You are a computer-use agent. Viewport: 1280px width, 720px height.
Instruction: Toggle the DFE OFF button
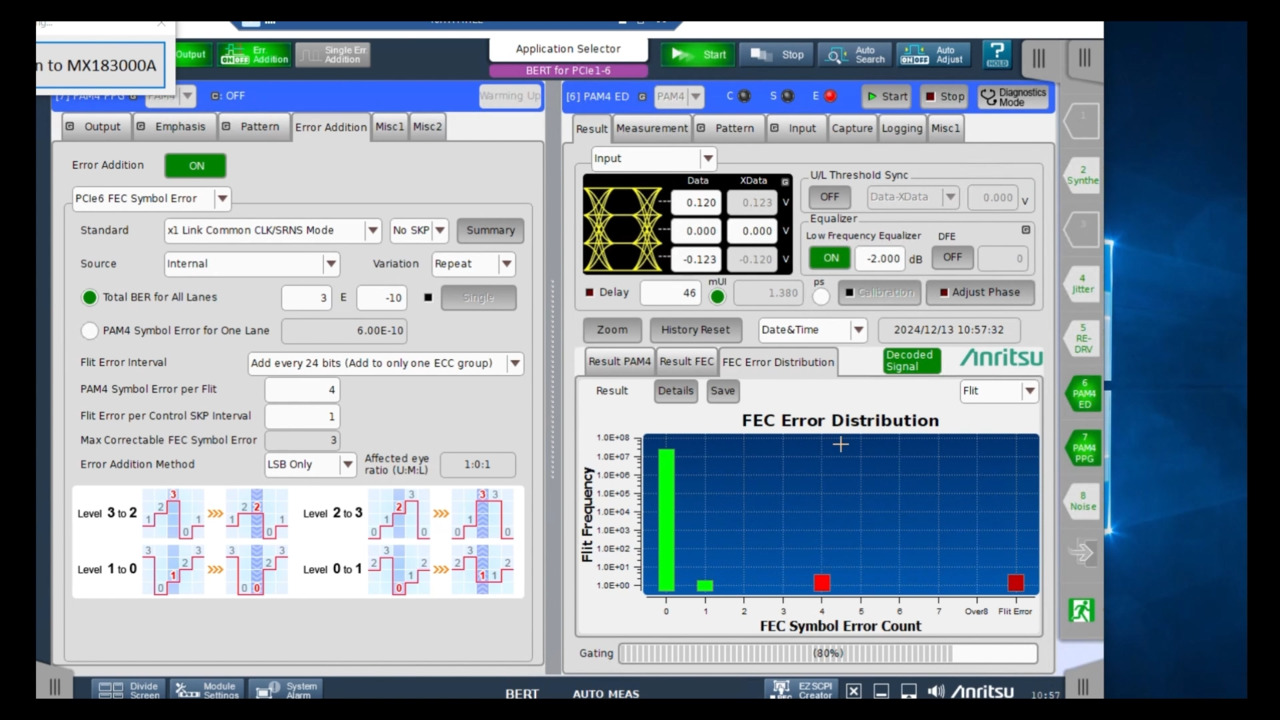point(952,258)
